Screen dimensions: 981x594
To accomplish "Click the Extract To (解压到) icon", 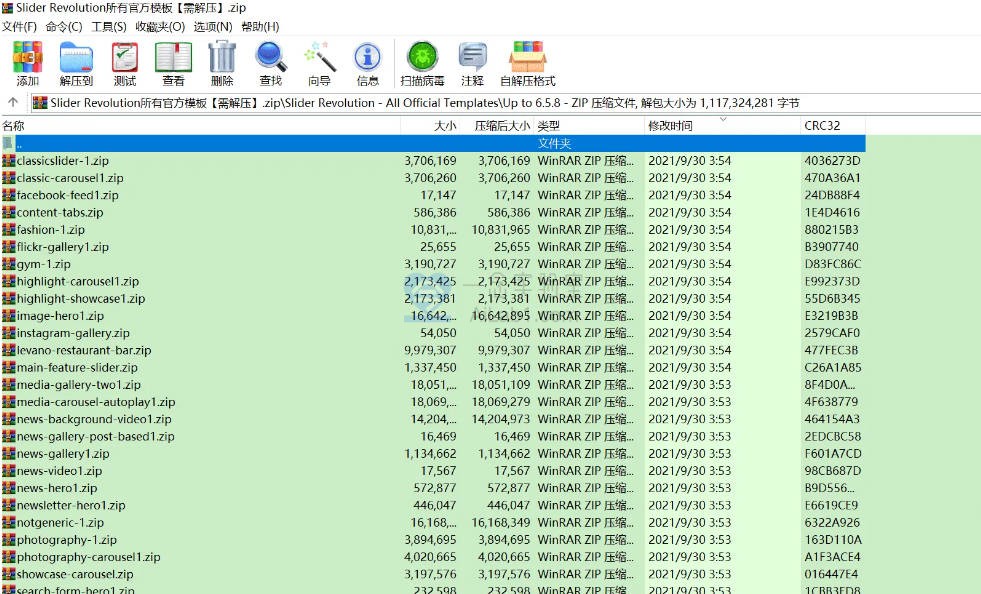I will tap(76, 63).
